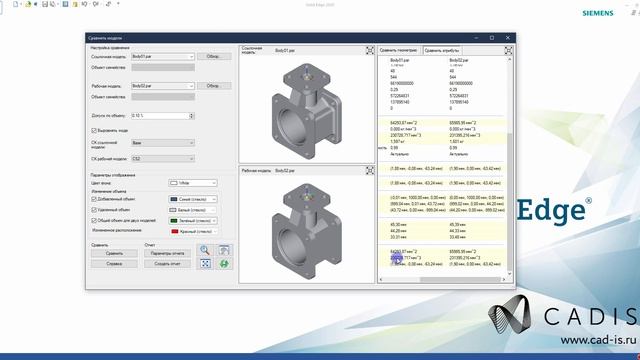Screen dimensions: 640x360
Task: Click the Параметры отчета button
Action: (167, 253)
